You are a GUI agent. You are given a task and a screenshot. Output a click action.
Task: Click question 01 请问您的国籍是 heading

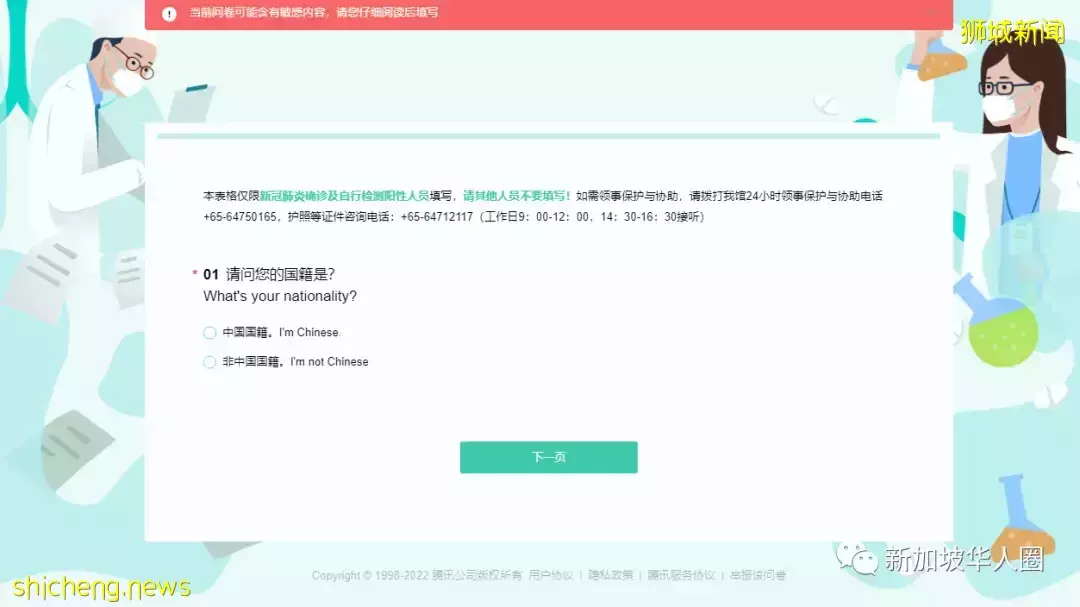(x=271, y=273)
